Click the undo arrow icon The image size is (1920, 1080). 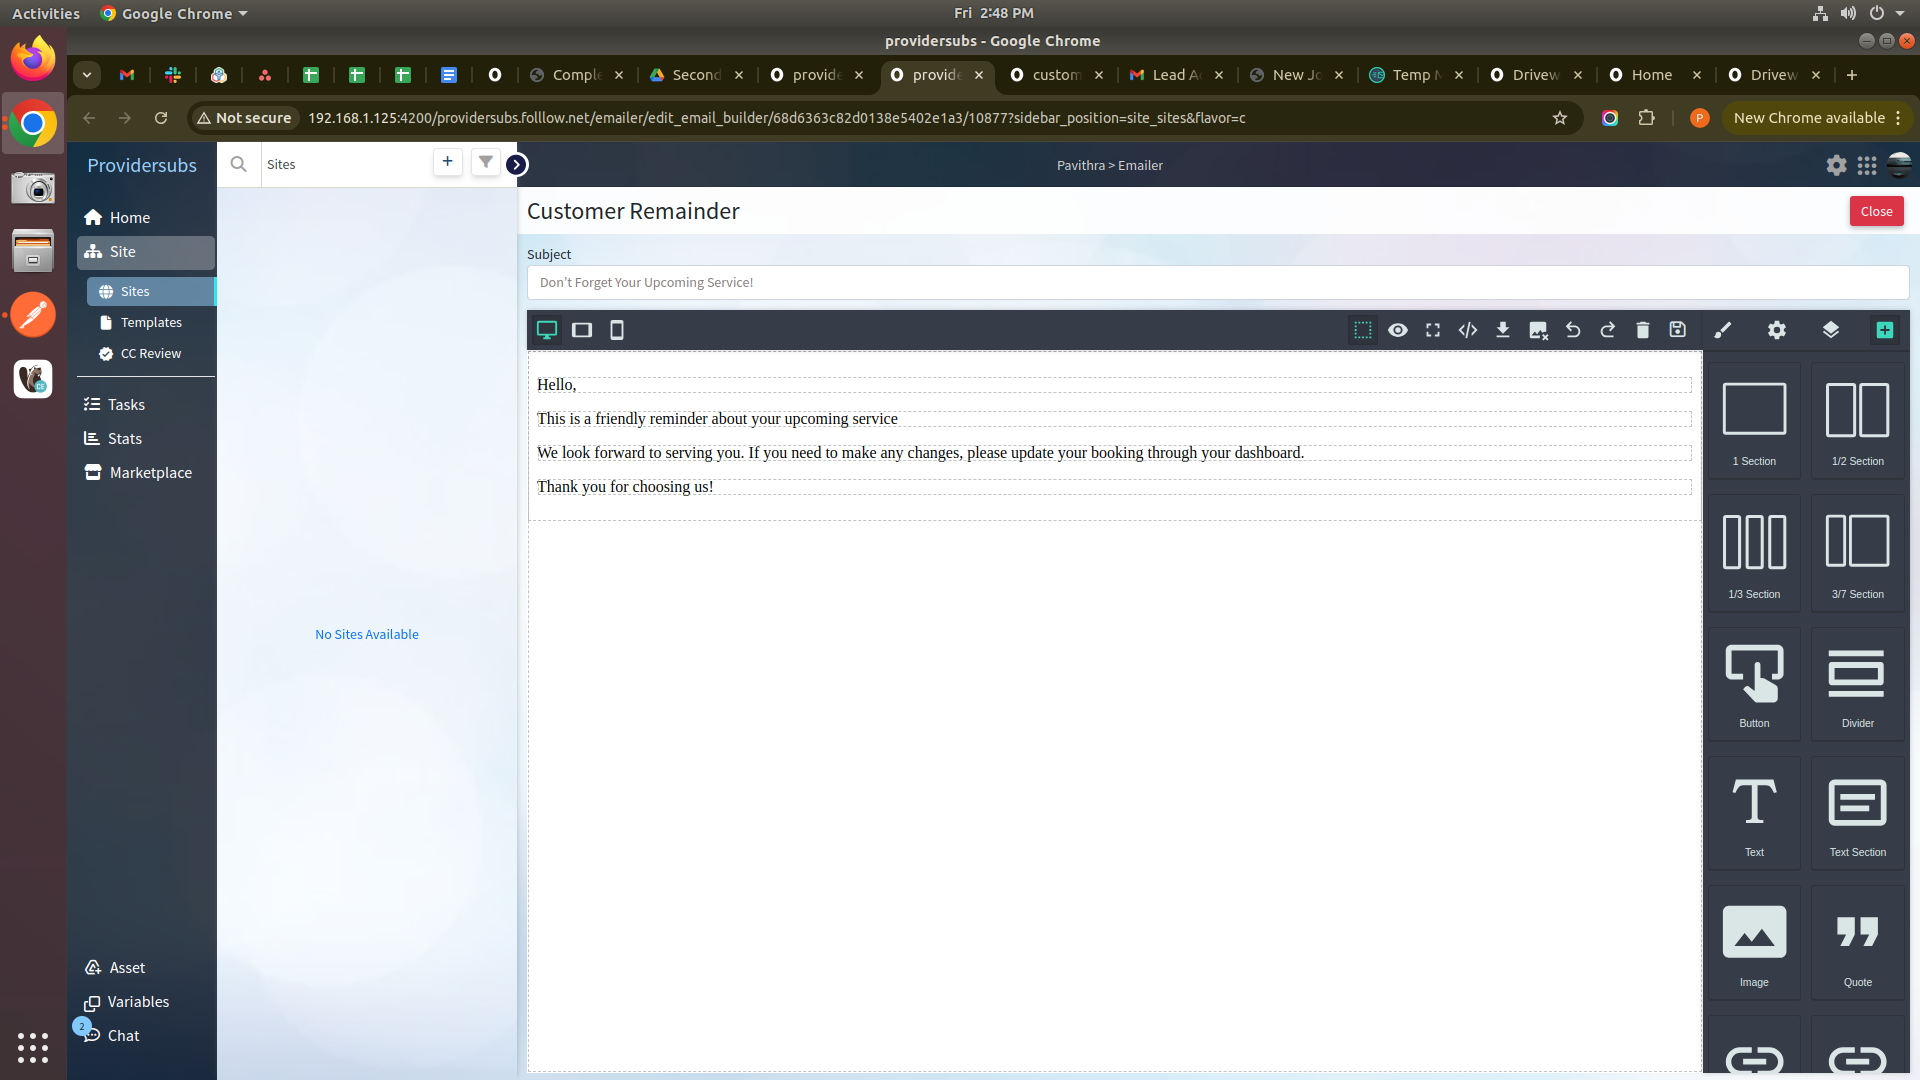[x=1573, y=330]
